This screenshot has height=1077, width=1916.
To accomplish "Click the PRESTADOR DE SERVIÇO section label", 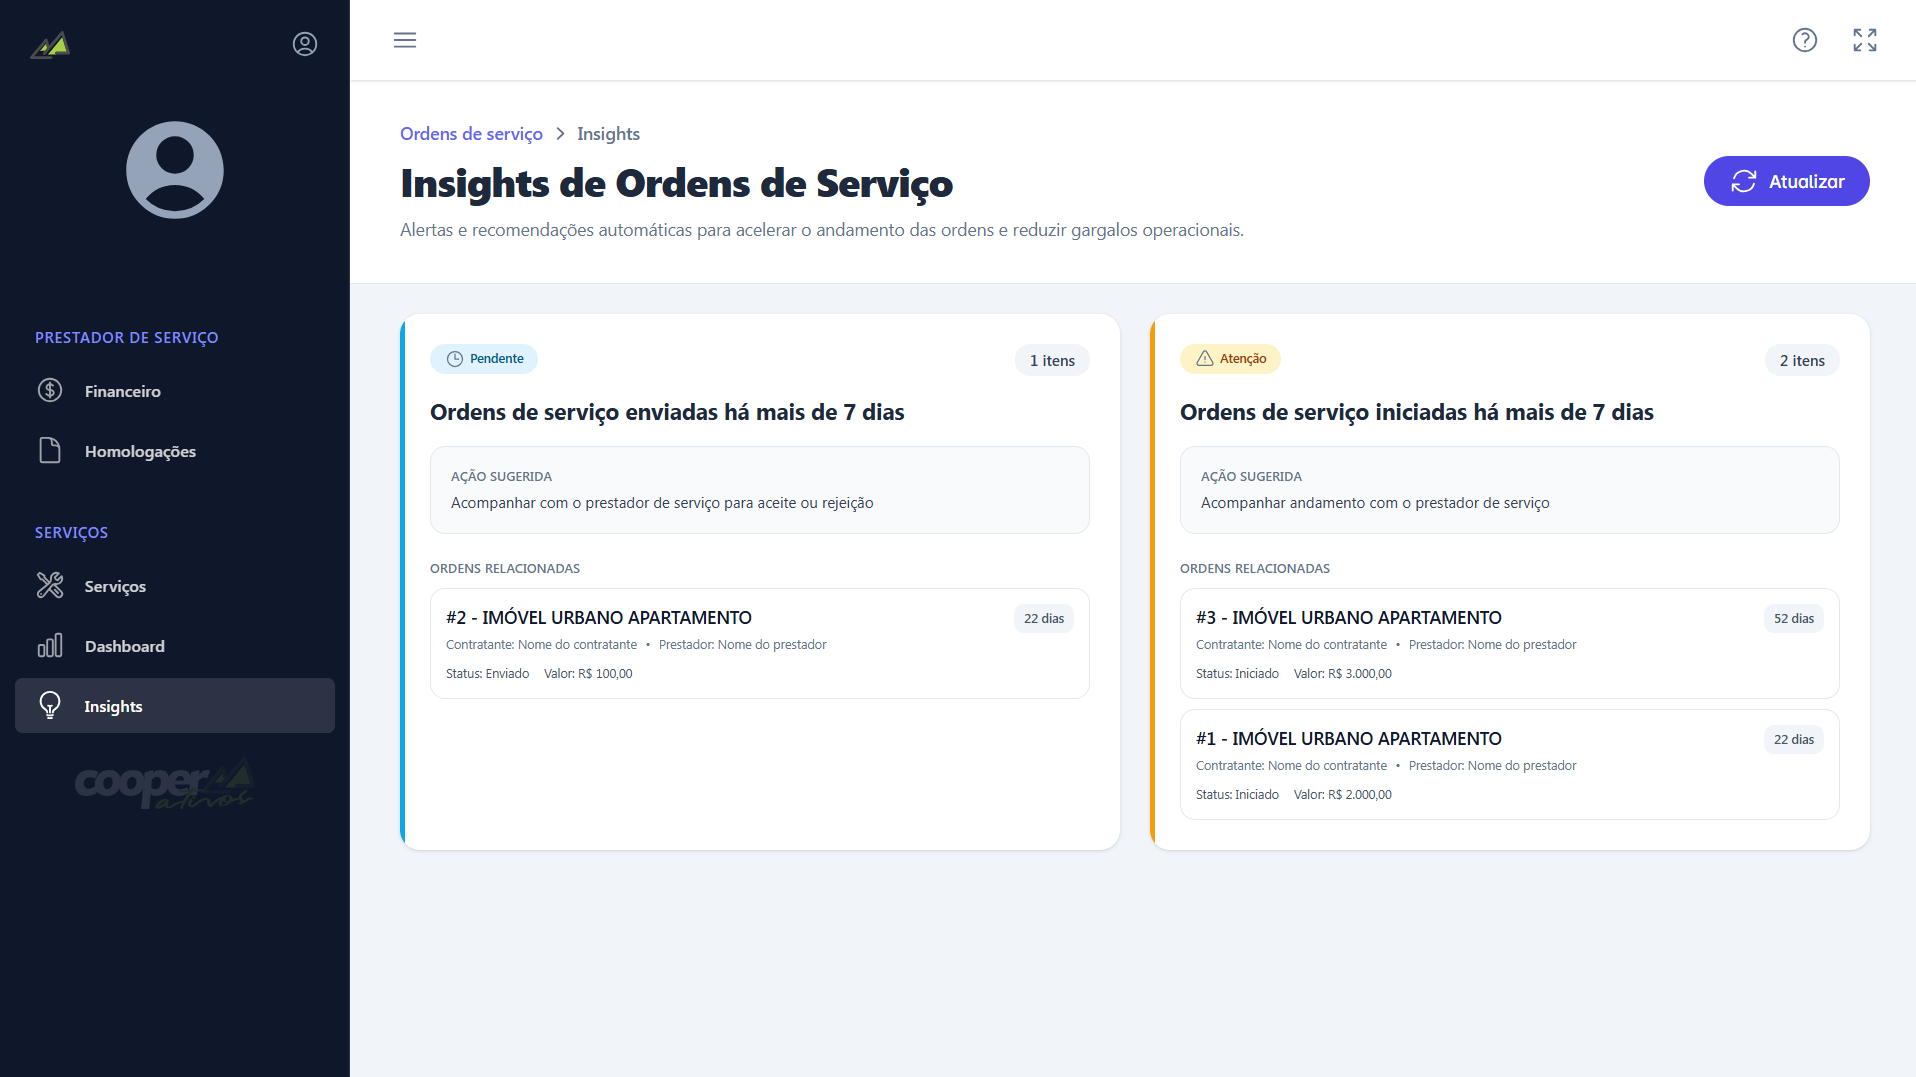I will [x=127, y=338].
